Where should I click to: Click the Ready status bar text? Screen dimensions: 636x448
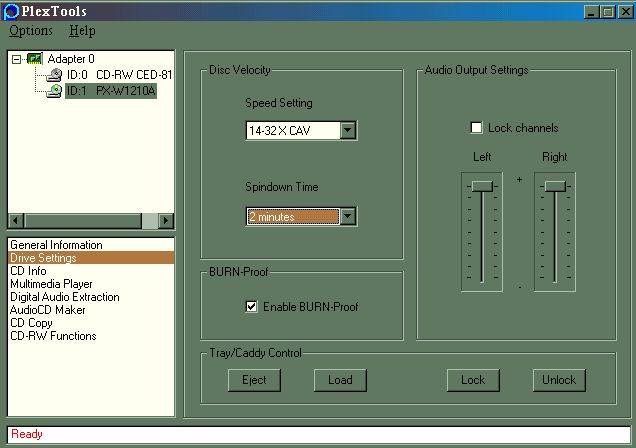coord(27,434)
